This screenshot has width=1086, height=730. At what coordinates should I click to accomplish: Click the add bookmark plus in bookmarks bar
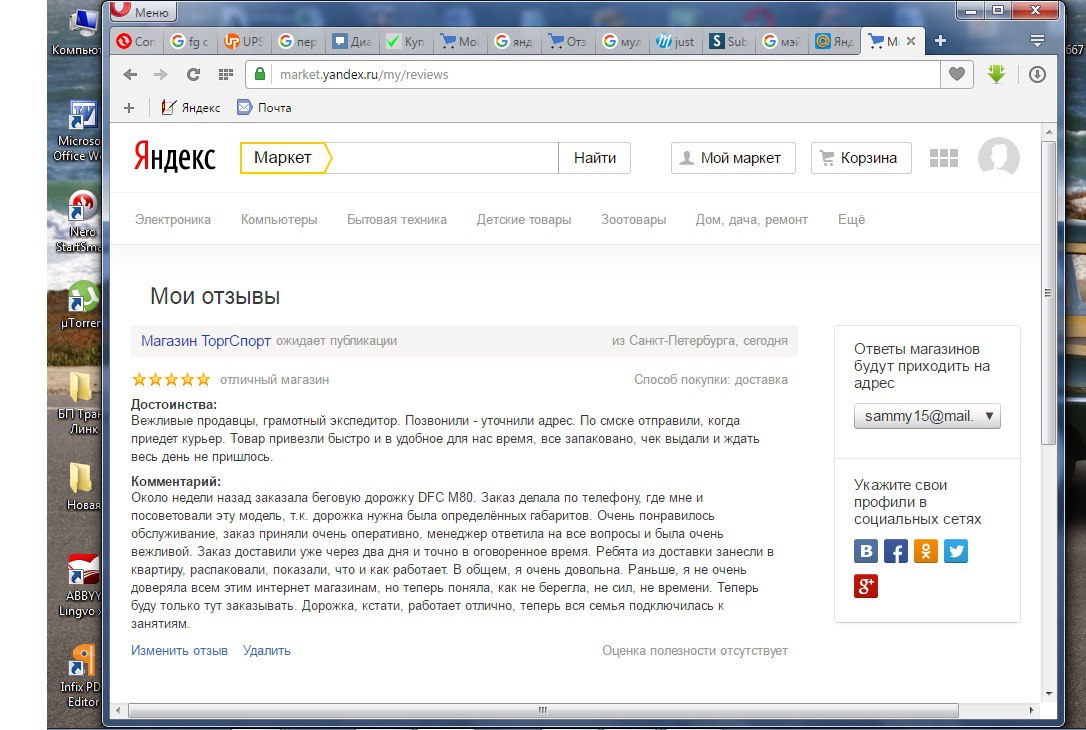(129, 107)
